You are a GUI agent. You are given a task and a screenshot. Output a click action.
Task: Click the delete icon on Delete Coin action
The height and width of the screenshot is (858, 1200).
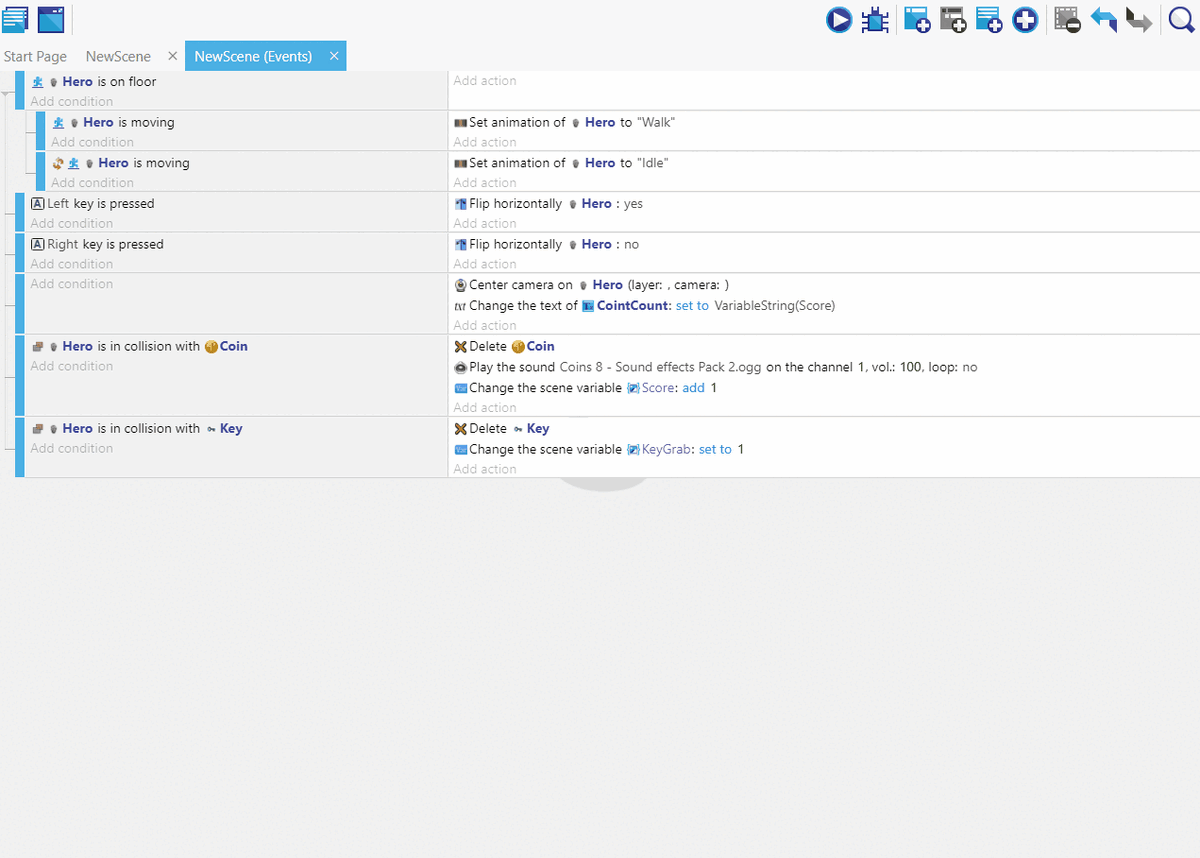point(460,346)
